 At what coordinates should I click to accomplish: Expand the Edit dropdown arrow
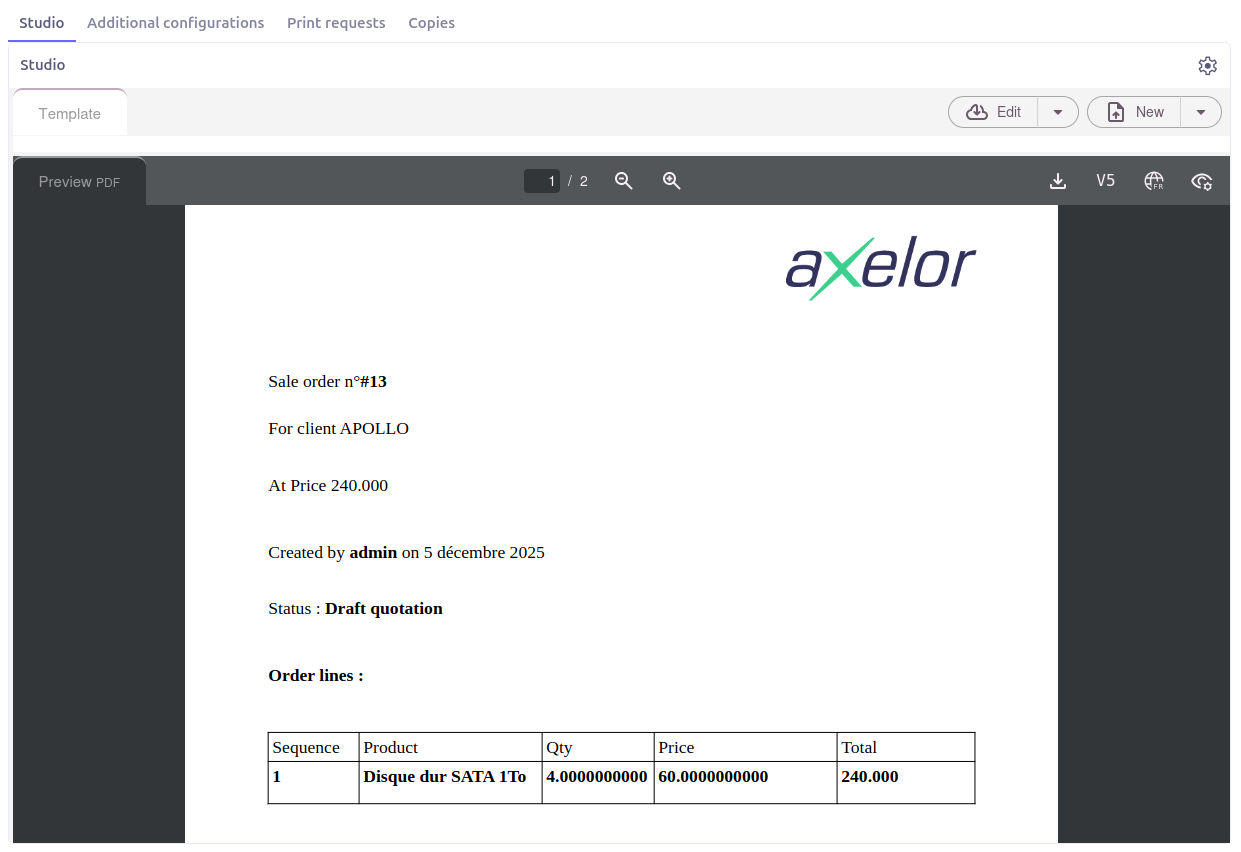pyautogui.click(x=1058, y=112)
